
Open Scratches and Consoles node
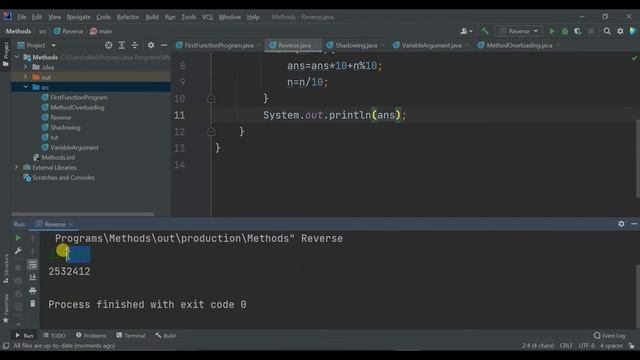[63, 178]
